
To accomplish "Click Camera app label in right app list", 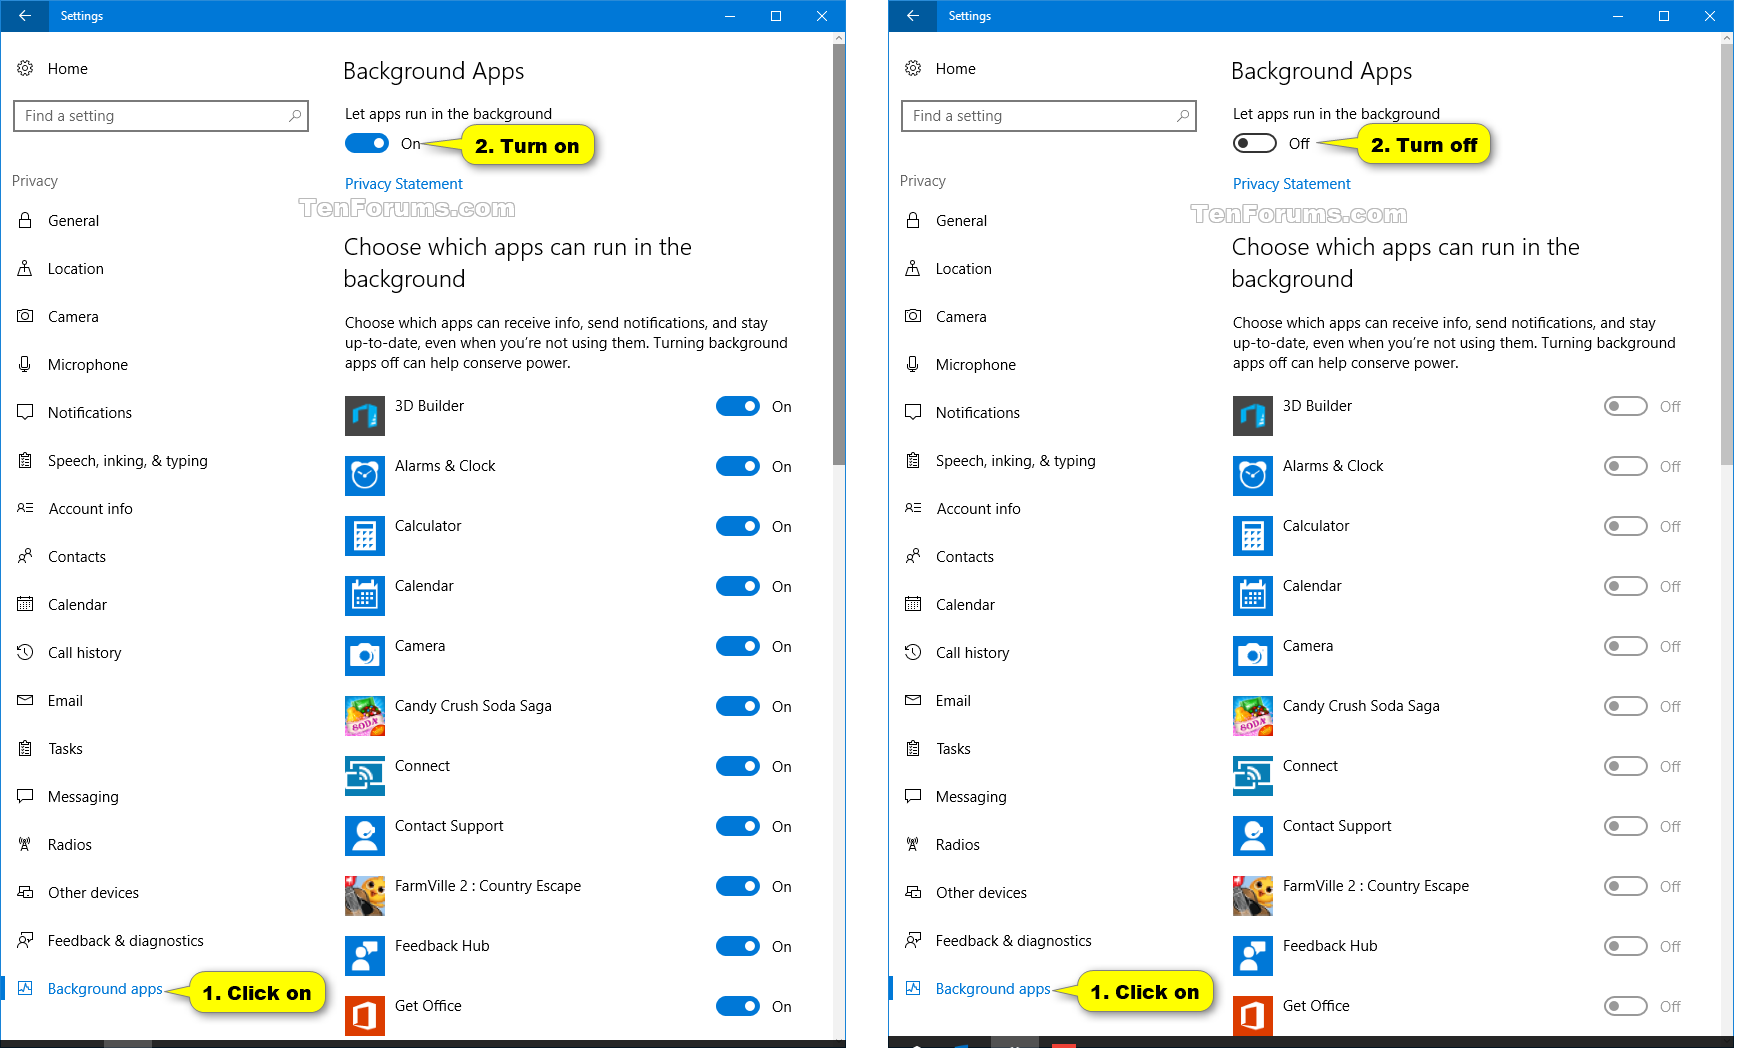I will click(1308, 646).
